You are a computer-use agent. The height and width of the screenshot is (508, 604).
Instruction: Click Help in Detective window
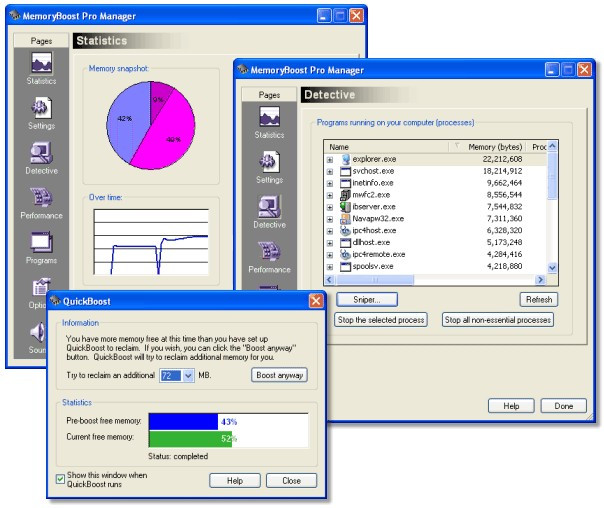coord(511,406)
